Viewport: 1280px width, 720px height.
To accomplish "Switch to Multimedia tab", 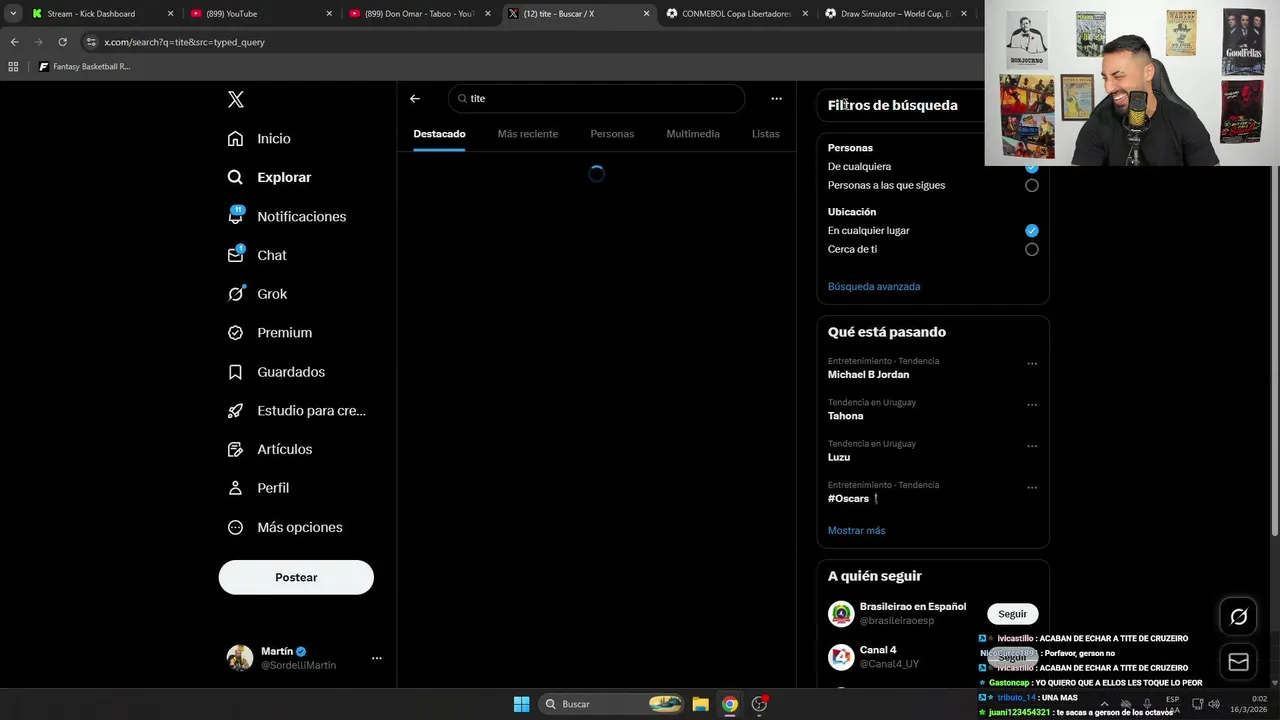I will tap(693, 134).
